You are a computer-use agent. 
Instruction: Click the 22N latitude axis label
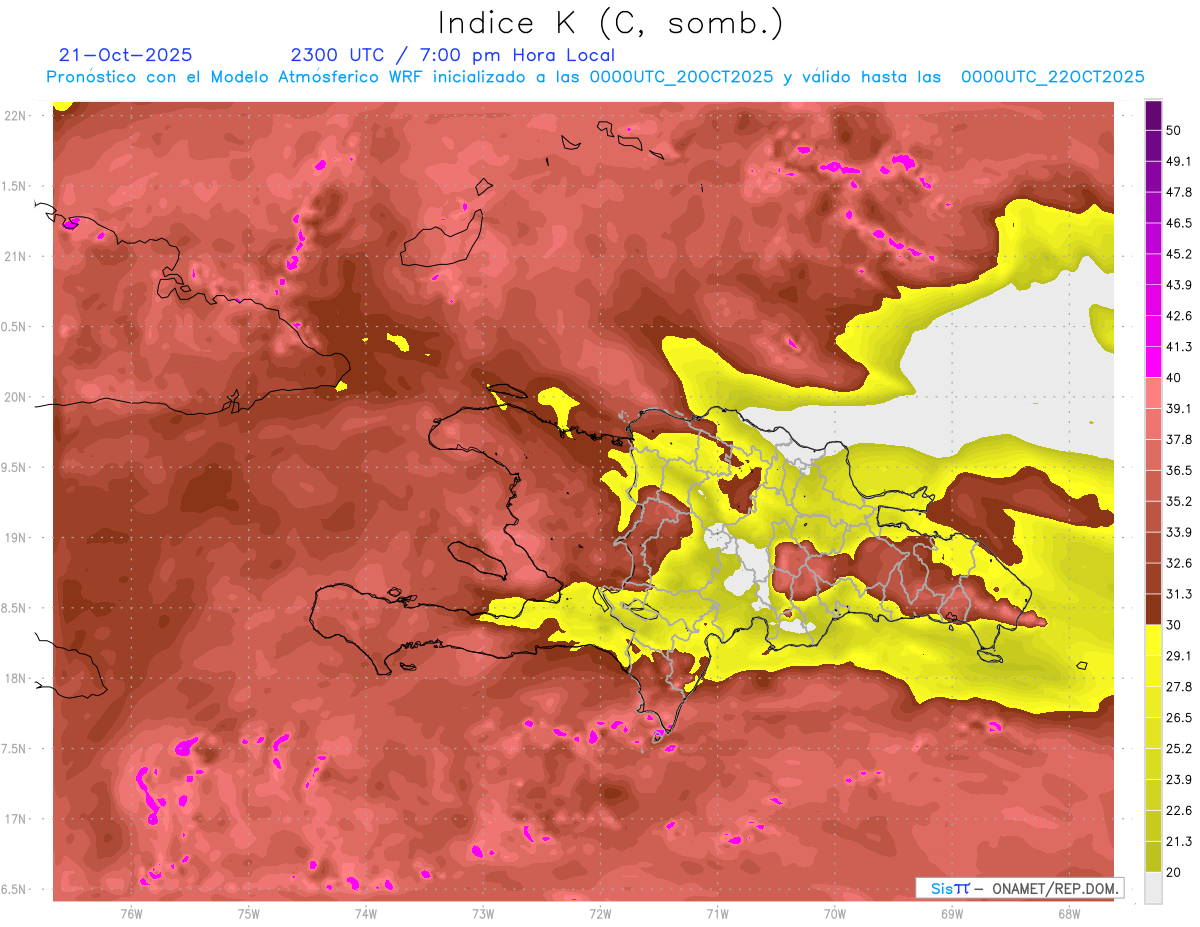tap(16, 115)
